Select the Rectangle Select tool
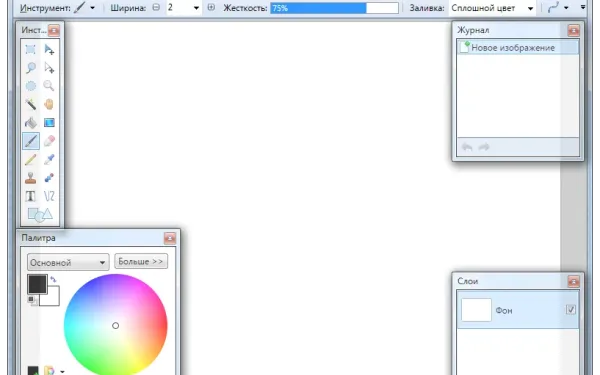Image resolution: width=600 pixels, height=375 pixels. (31, 49)
